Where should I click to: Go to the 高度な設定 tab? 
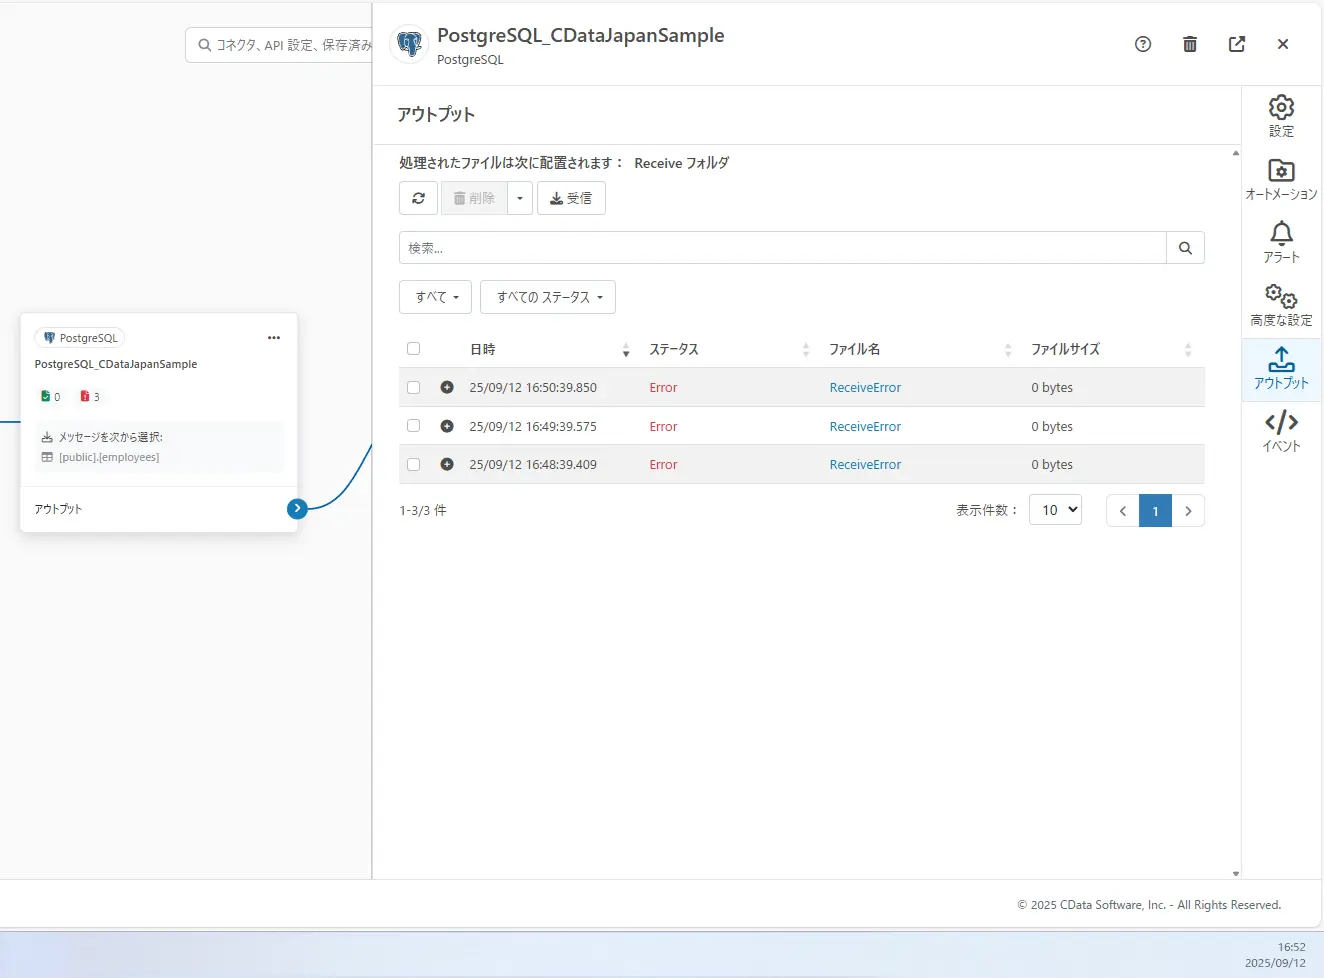click(1282, 306)
